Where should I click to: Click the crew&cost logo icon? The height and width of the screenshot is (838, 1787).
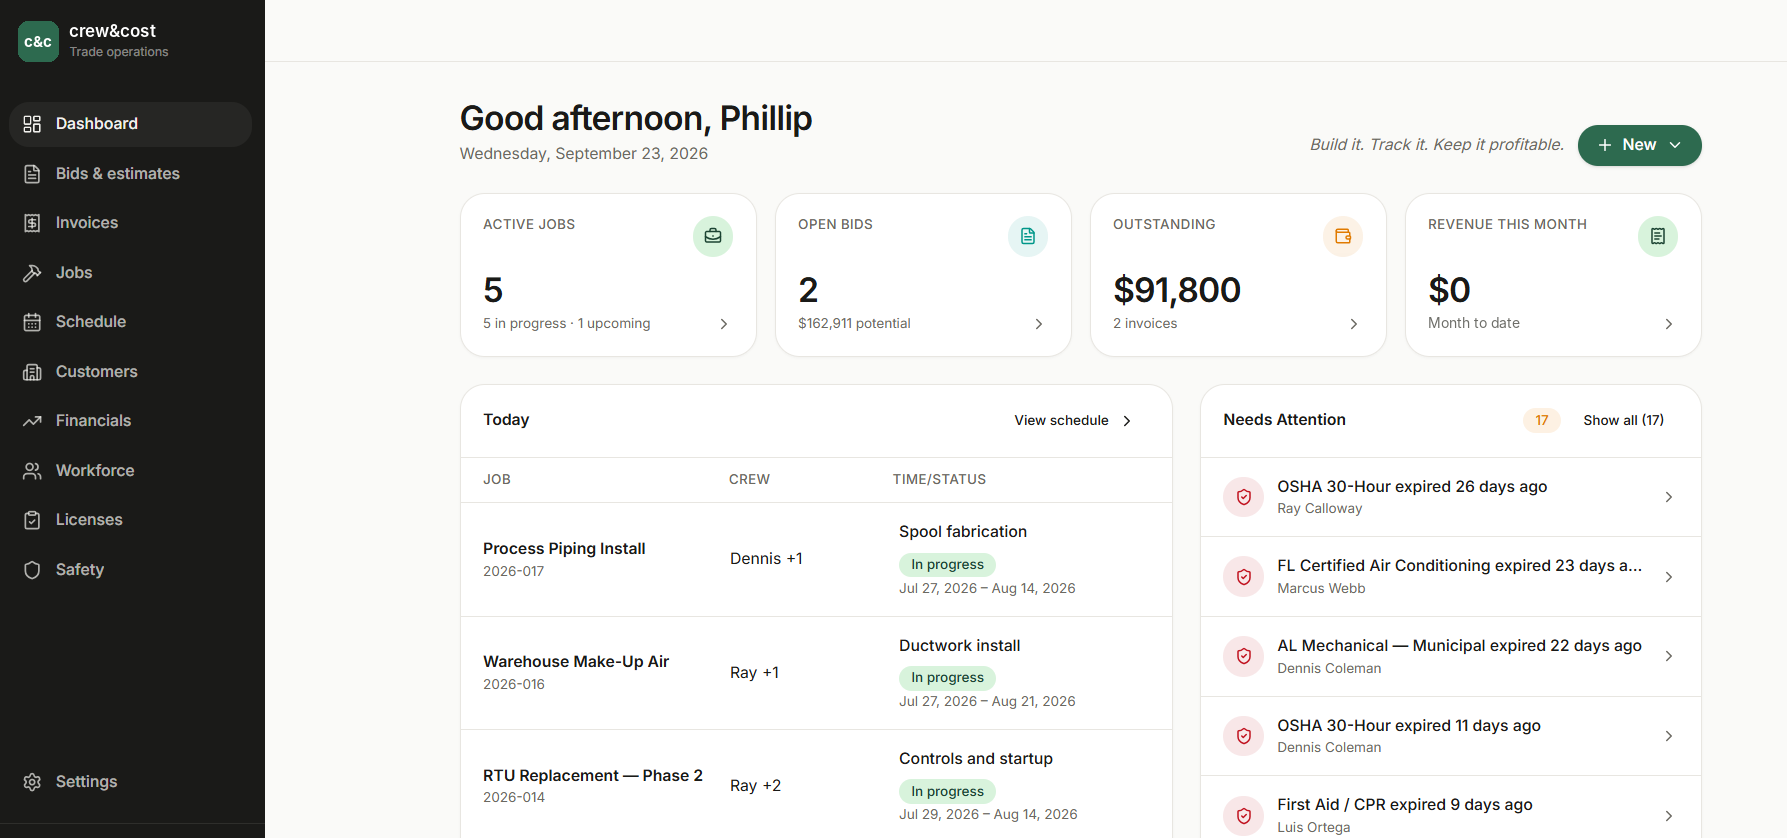click(x=38, y=41)
